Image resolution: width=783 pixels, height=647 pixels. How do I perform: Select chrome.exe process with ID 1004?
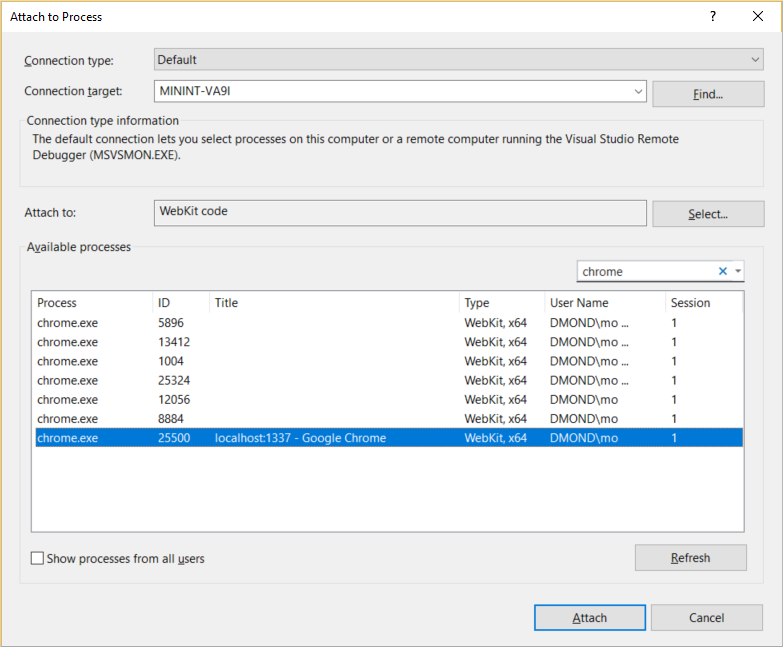click(389, 361)
